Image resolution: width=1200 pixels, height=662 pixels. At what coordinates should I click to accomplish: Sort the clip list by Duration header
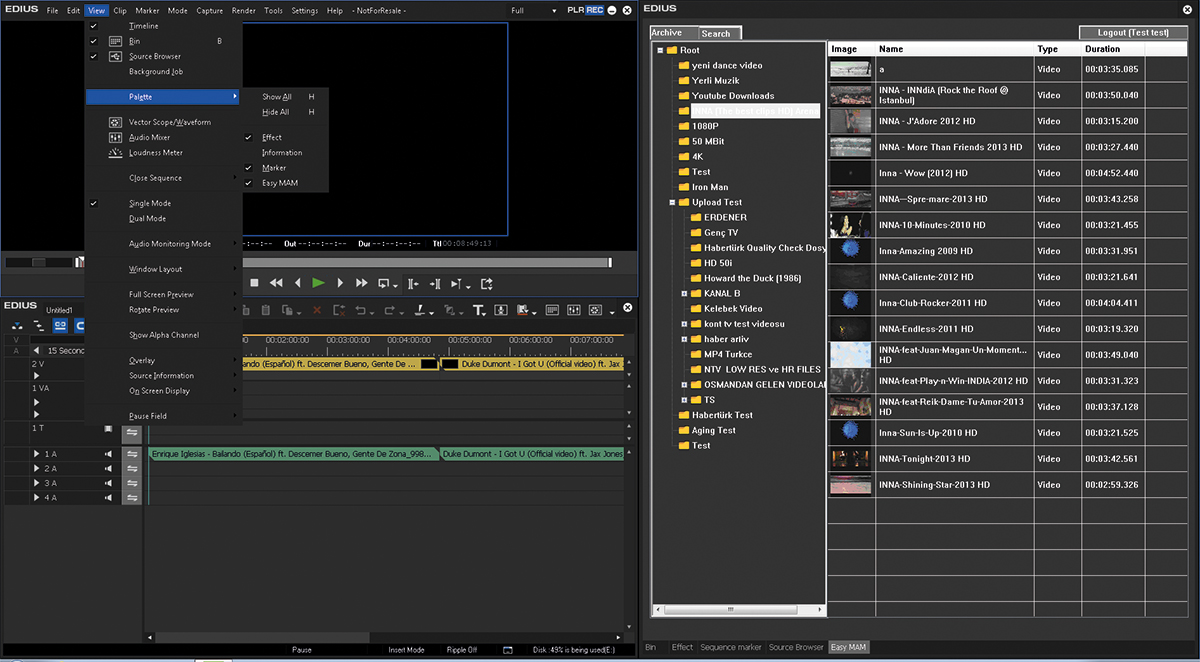[1112, 49]
